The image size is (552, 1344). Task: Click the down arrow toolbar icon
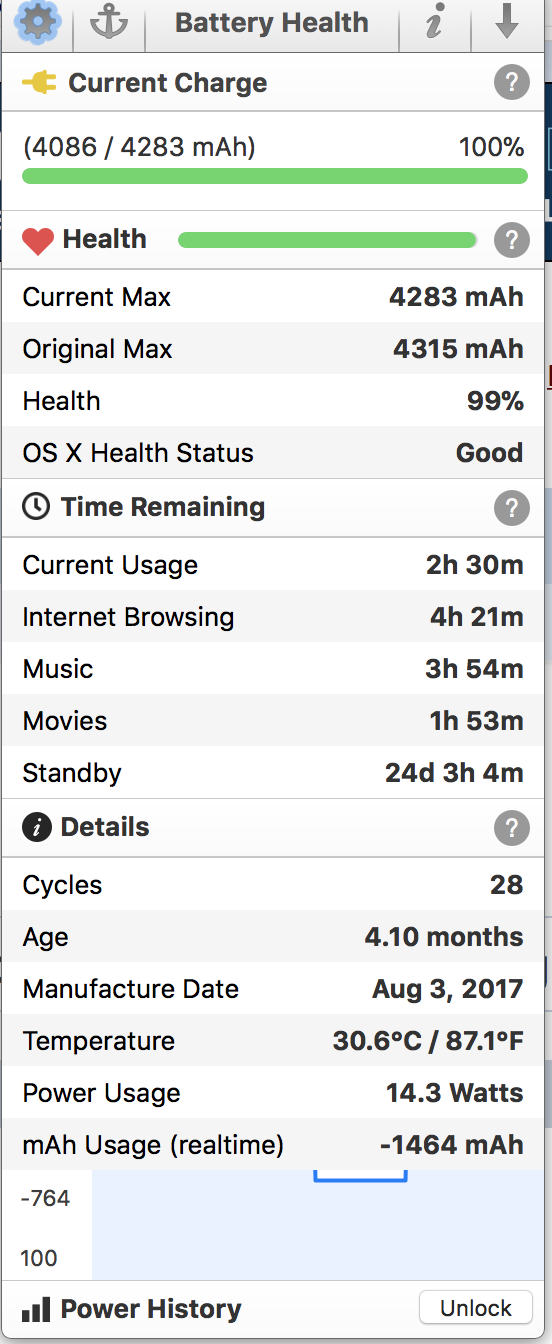pyautogui.click(x=507, y=22)
